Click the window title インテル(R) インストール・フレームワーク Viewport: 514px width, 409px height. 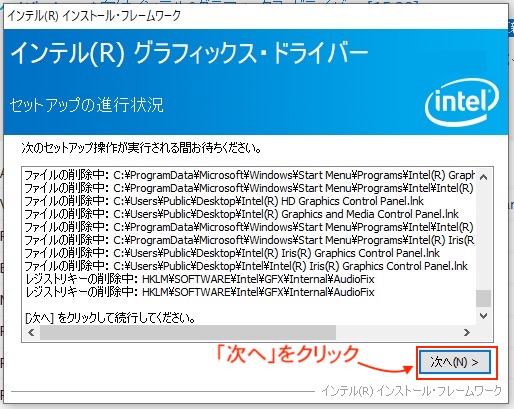pos(94,16)
